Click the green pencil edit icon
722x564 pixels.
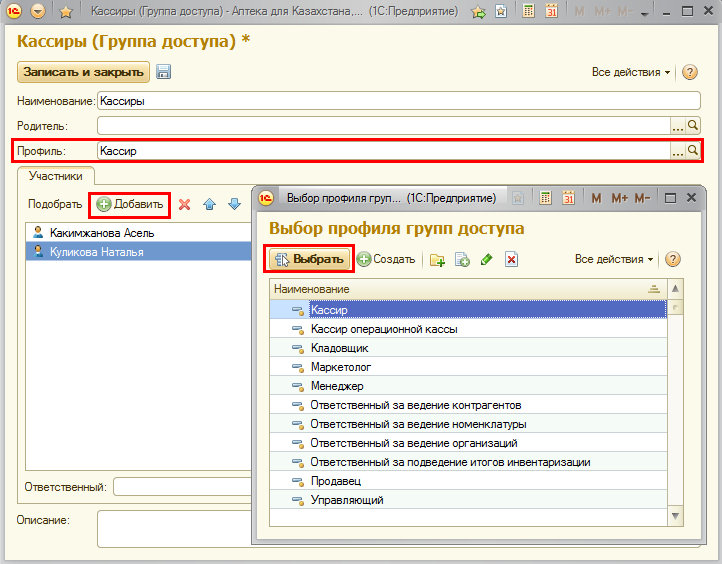(x=487, y=259)
